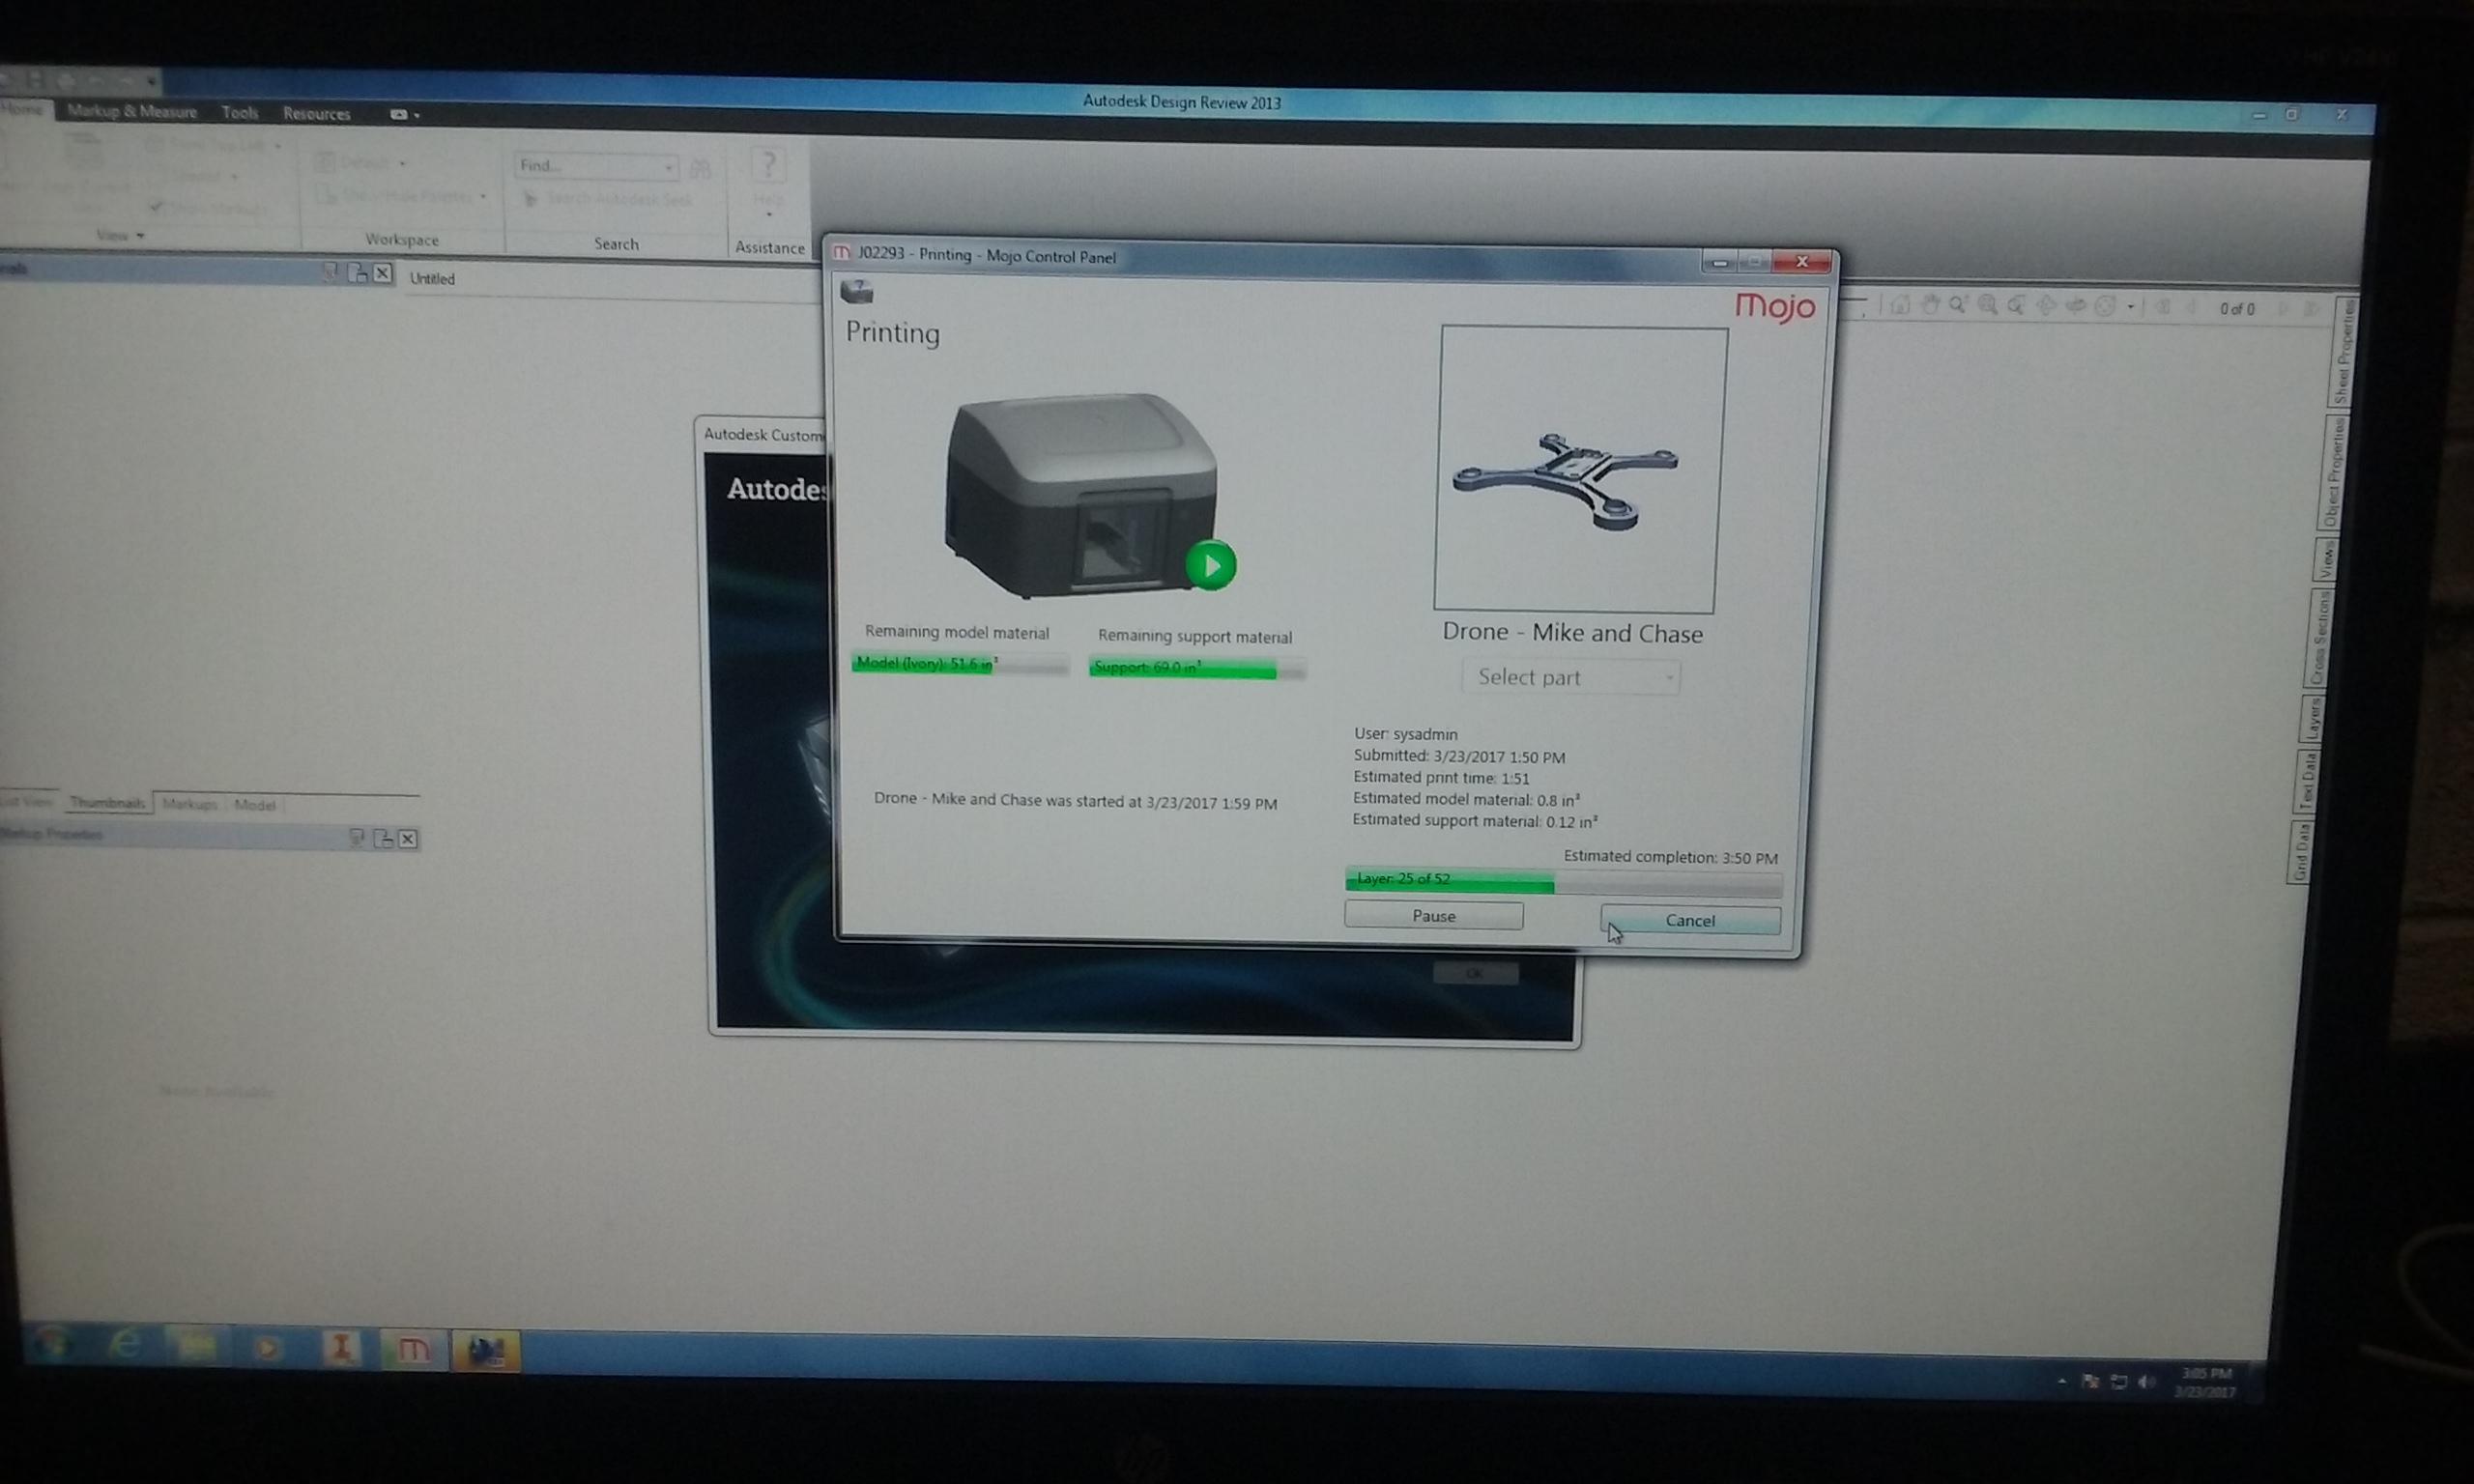Cancel the current print job

click(x=1690, y=920)
